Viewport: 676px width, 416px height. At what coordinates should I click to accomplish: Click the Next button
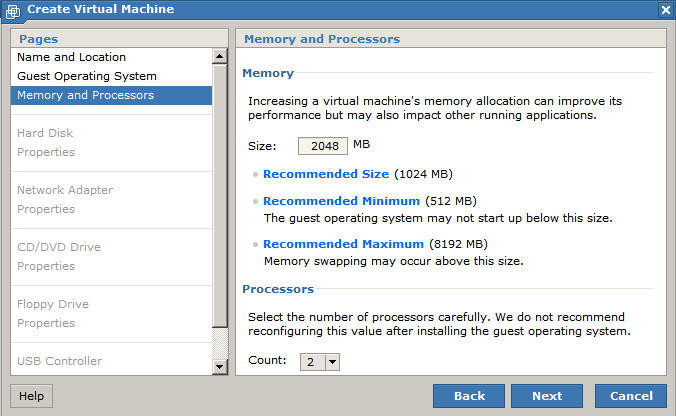(547, 396)
